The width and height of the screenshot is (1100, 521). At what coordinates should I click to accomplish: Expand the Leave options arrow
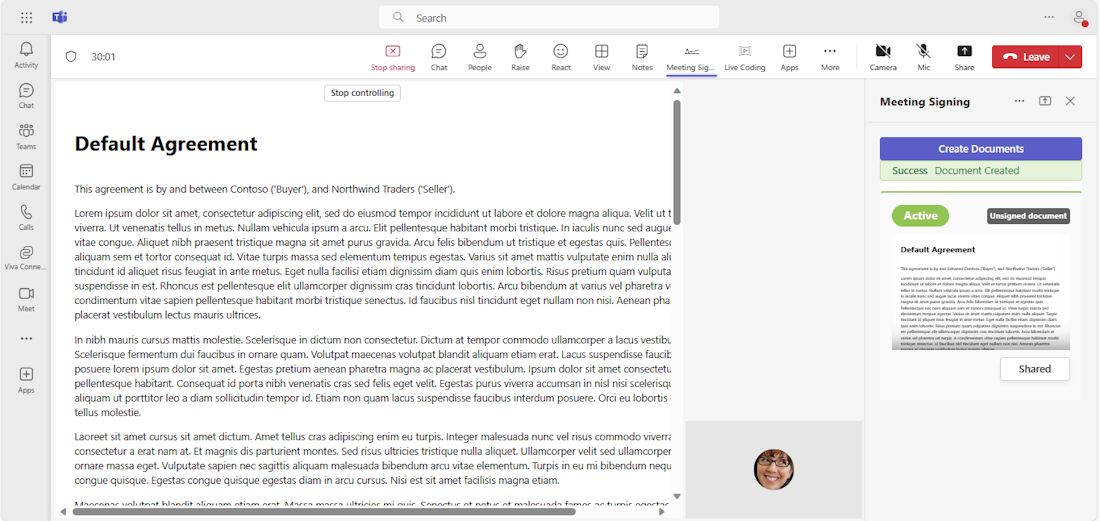pyautogui.click(x=1070, y=57)
